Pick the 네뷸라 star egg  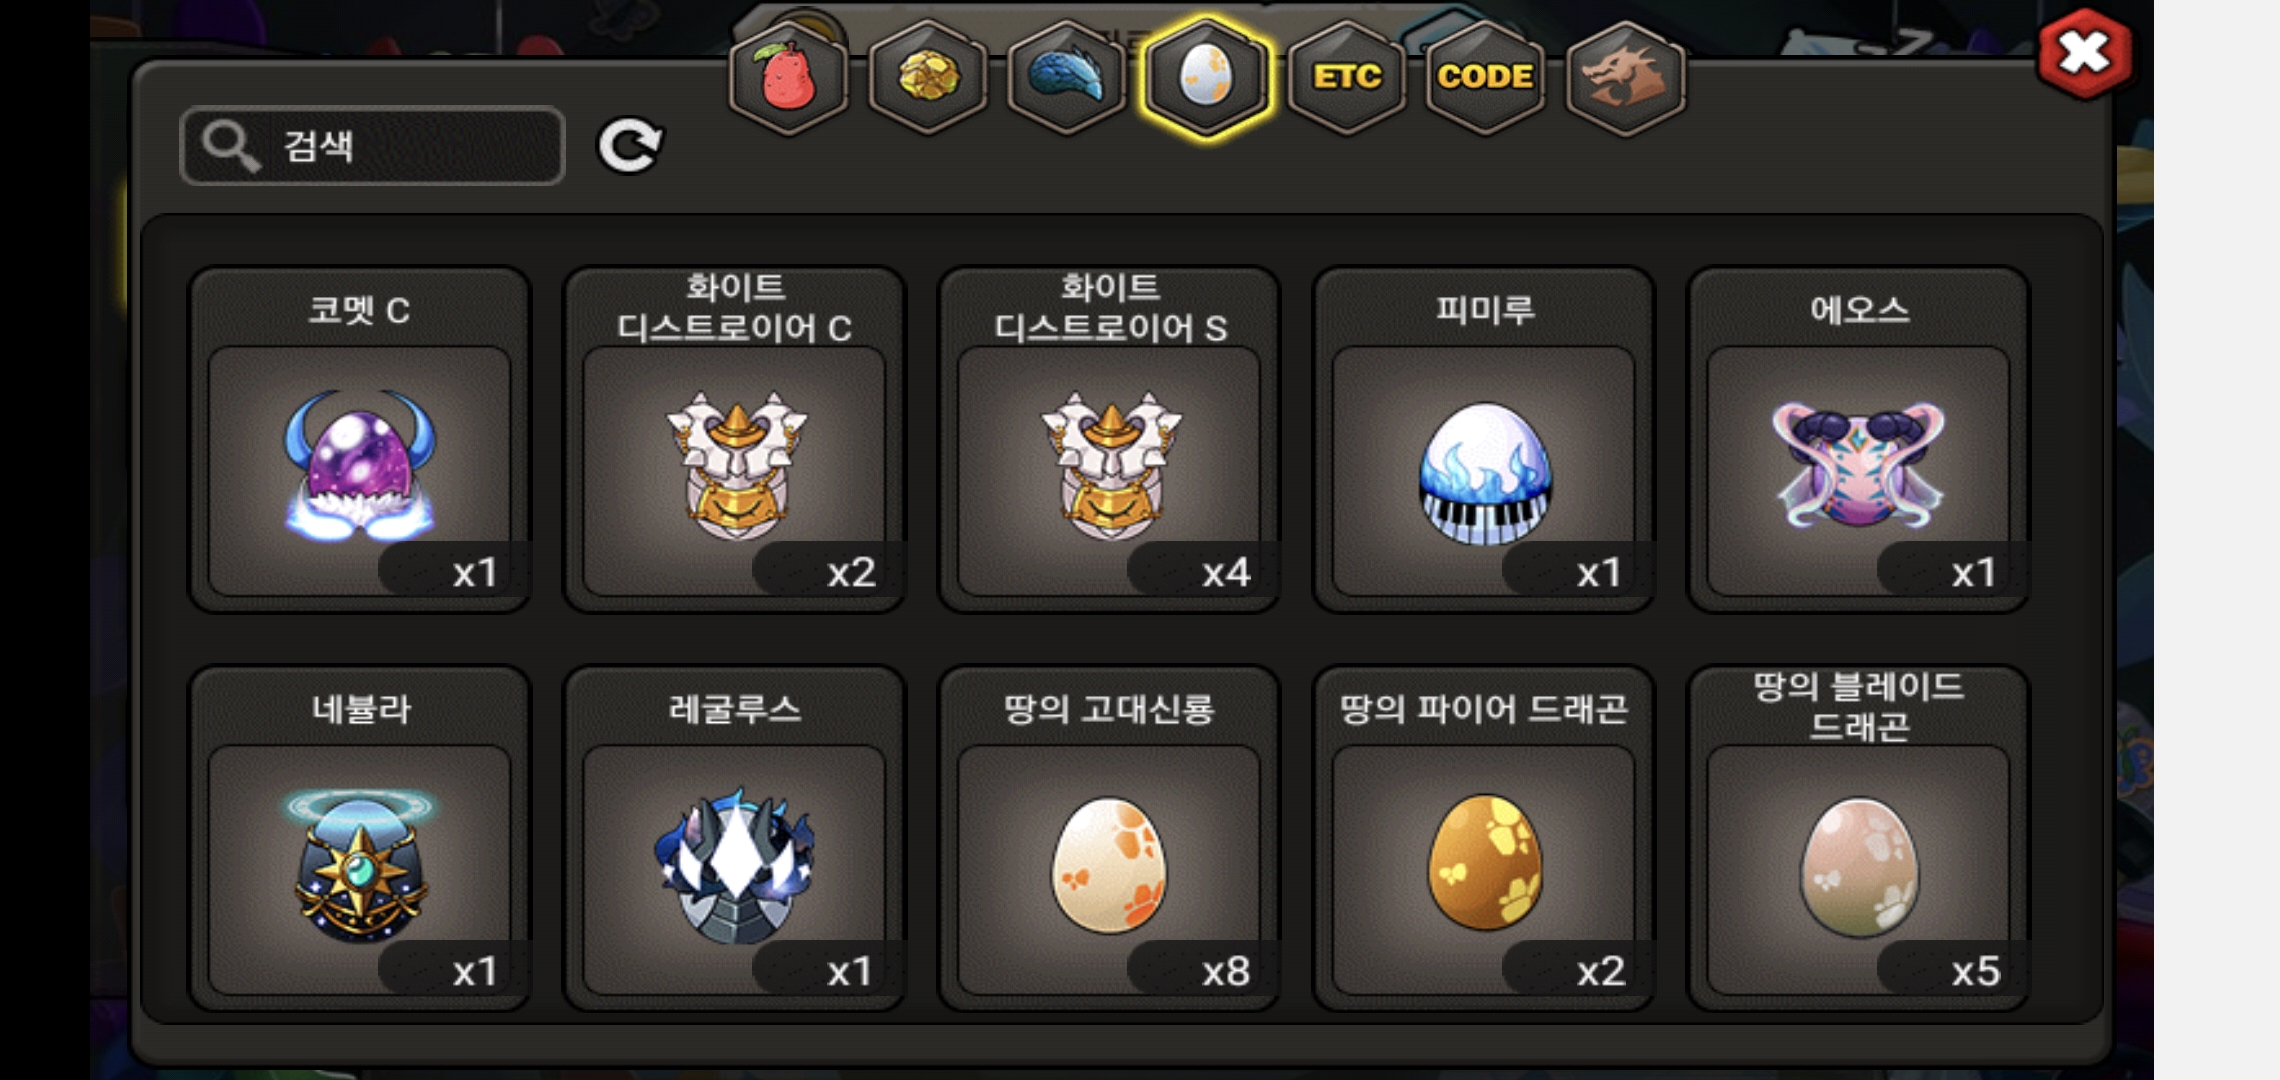pyautogui.click(x=360, y=838)
